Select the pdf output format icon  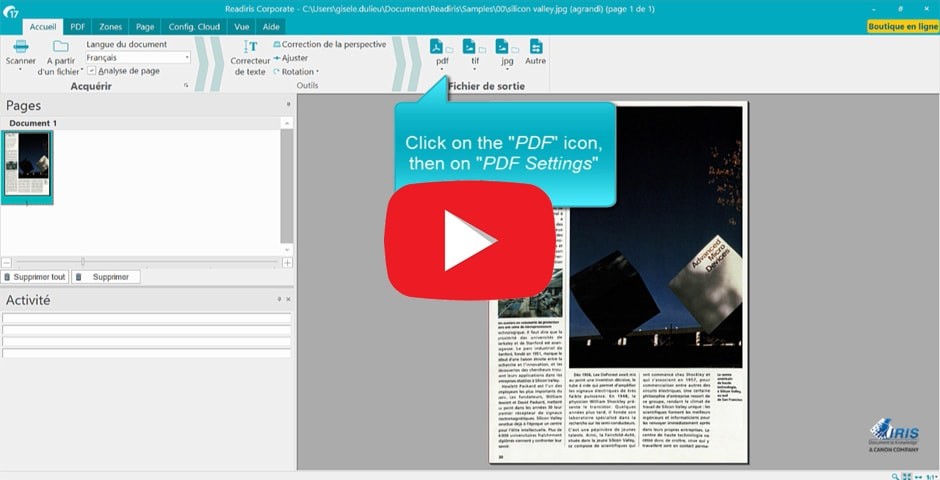click(436, 47)
